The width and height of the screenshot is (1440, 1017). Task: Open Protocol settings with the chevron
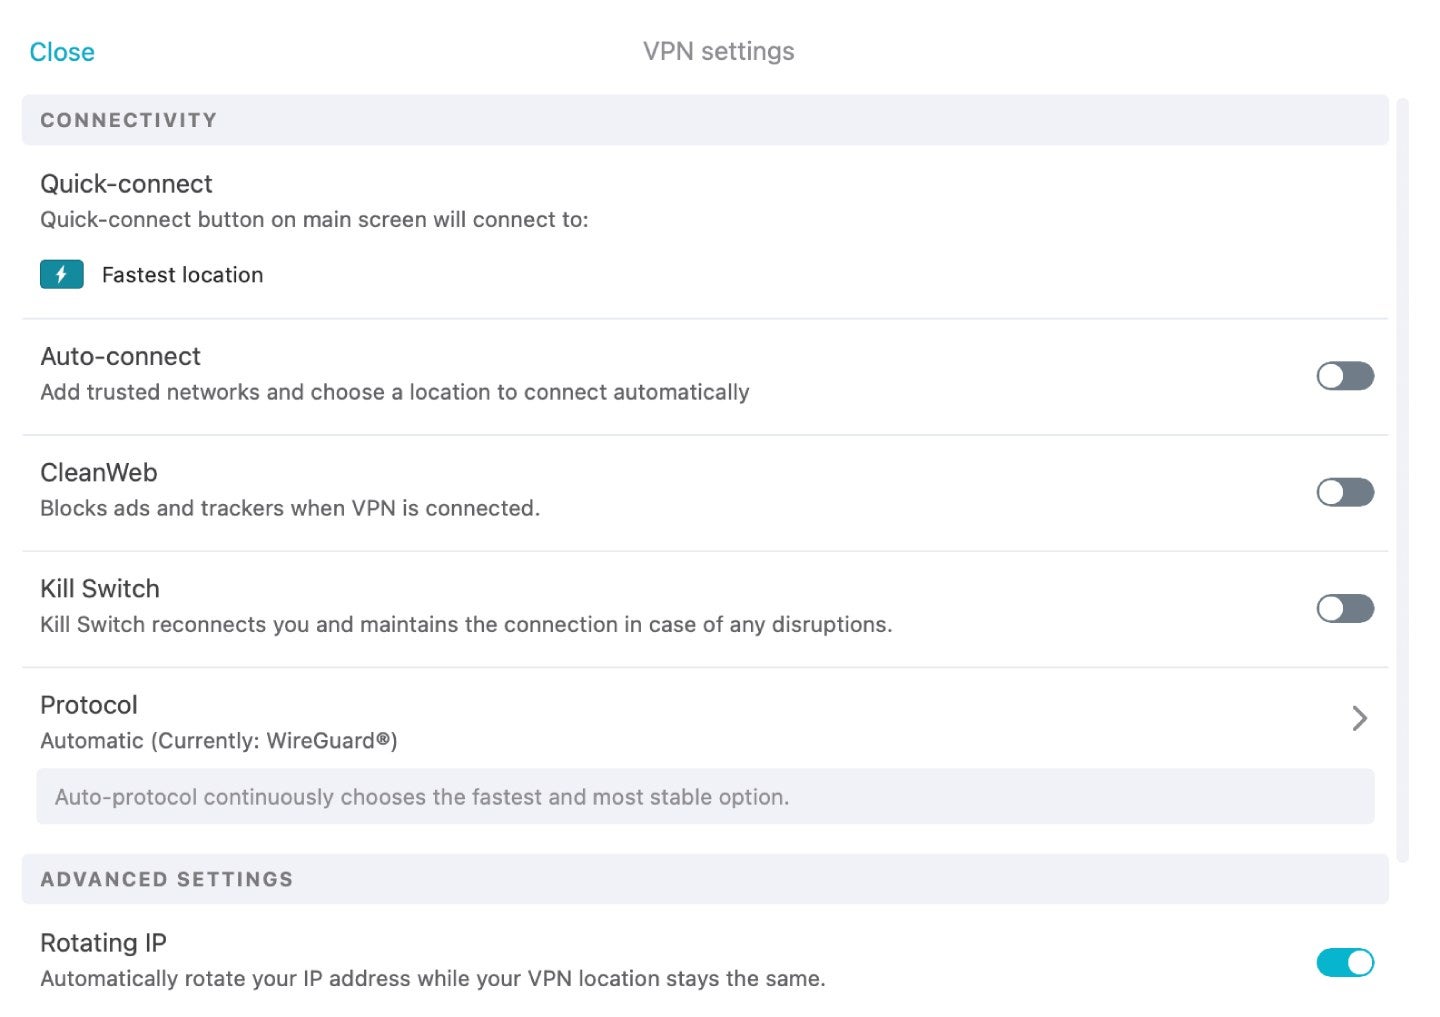point(1359,718)
